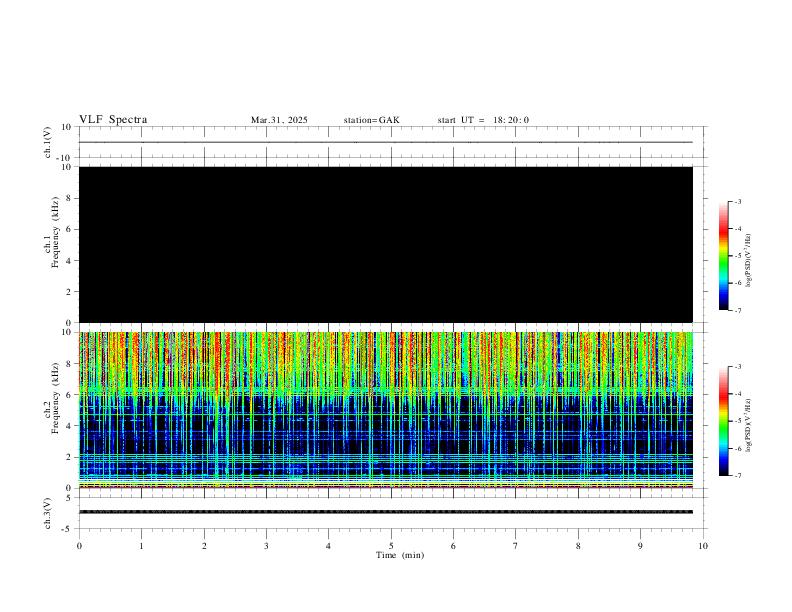The image size is (792, 612).
Task: Click the '-7' value on ch.2 colorbar
Action: click(x=737, y=475)
